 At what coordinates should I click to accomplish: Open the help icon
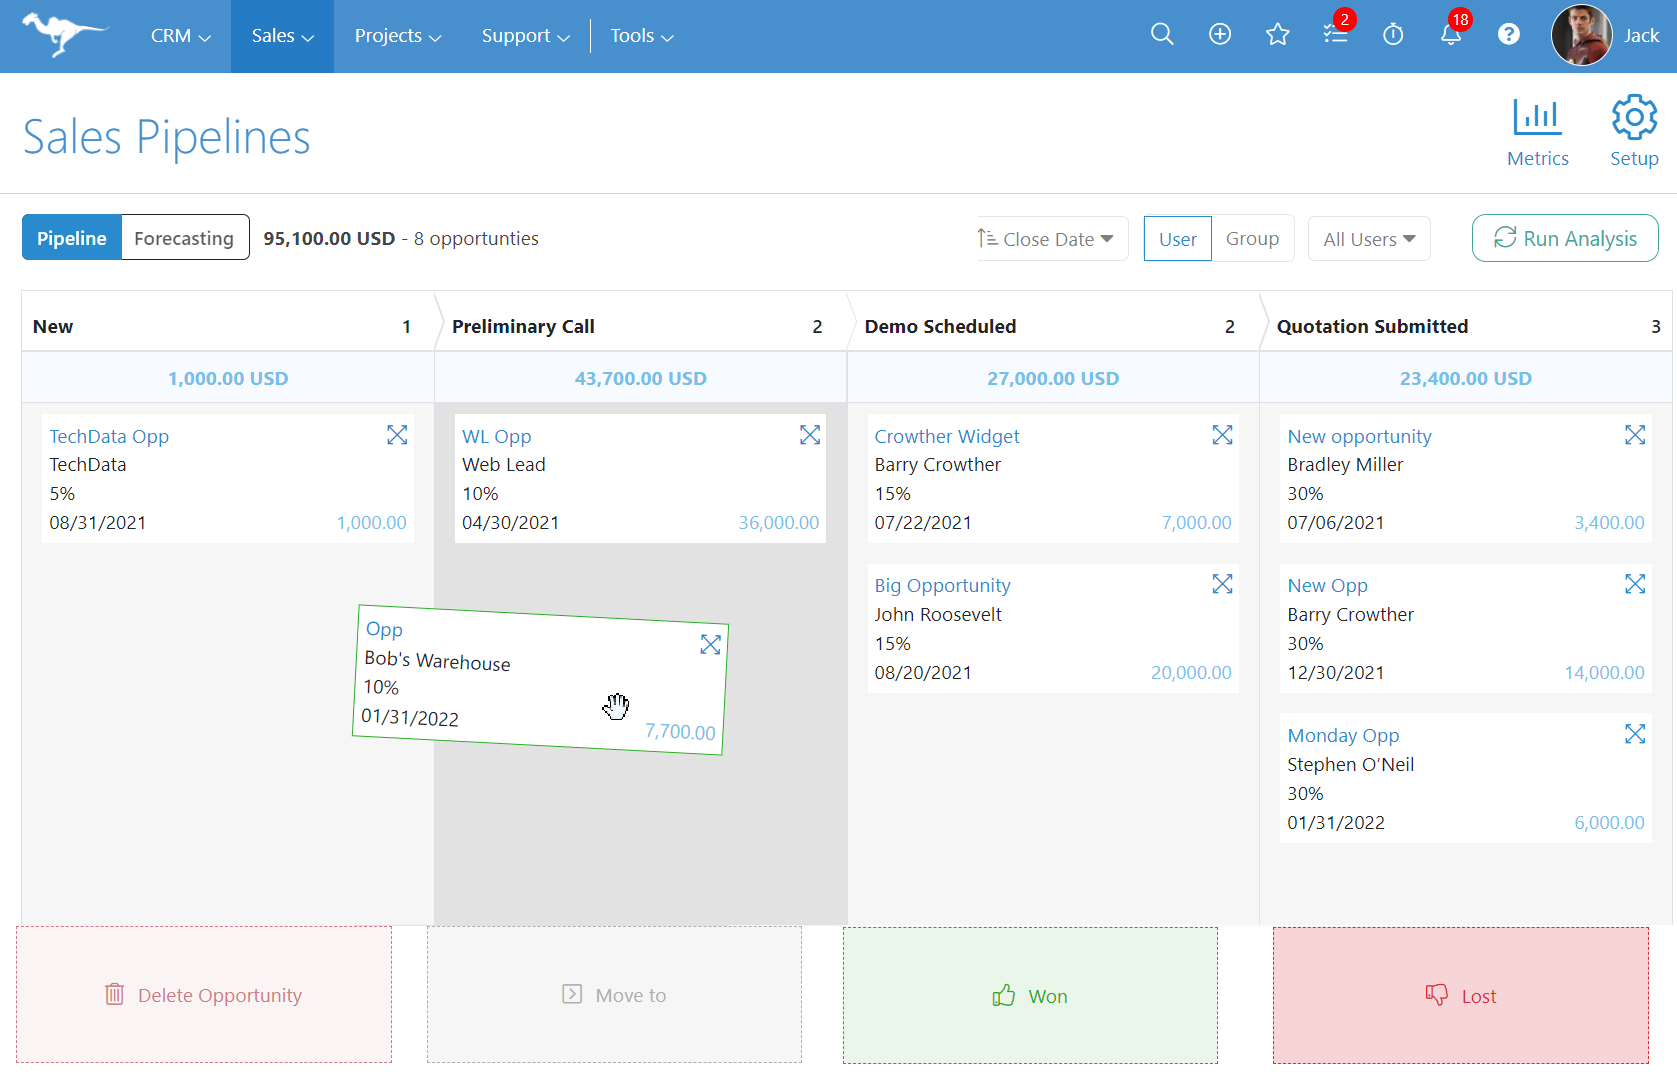(x=1509, y=34)
